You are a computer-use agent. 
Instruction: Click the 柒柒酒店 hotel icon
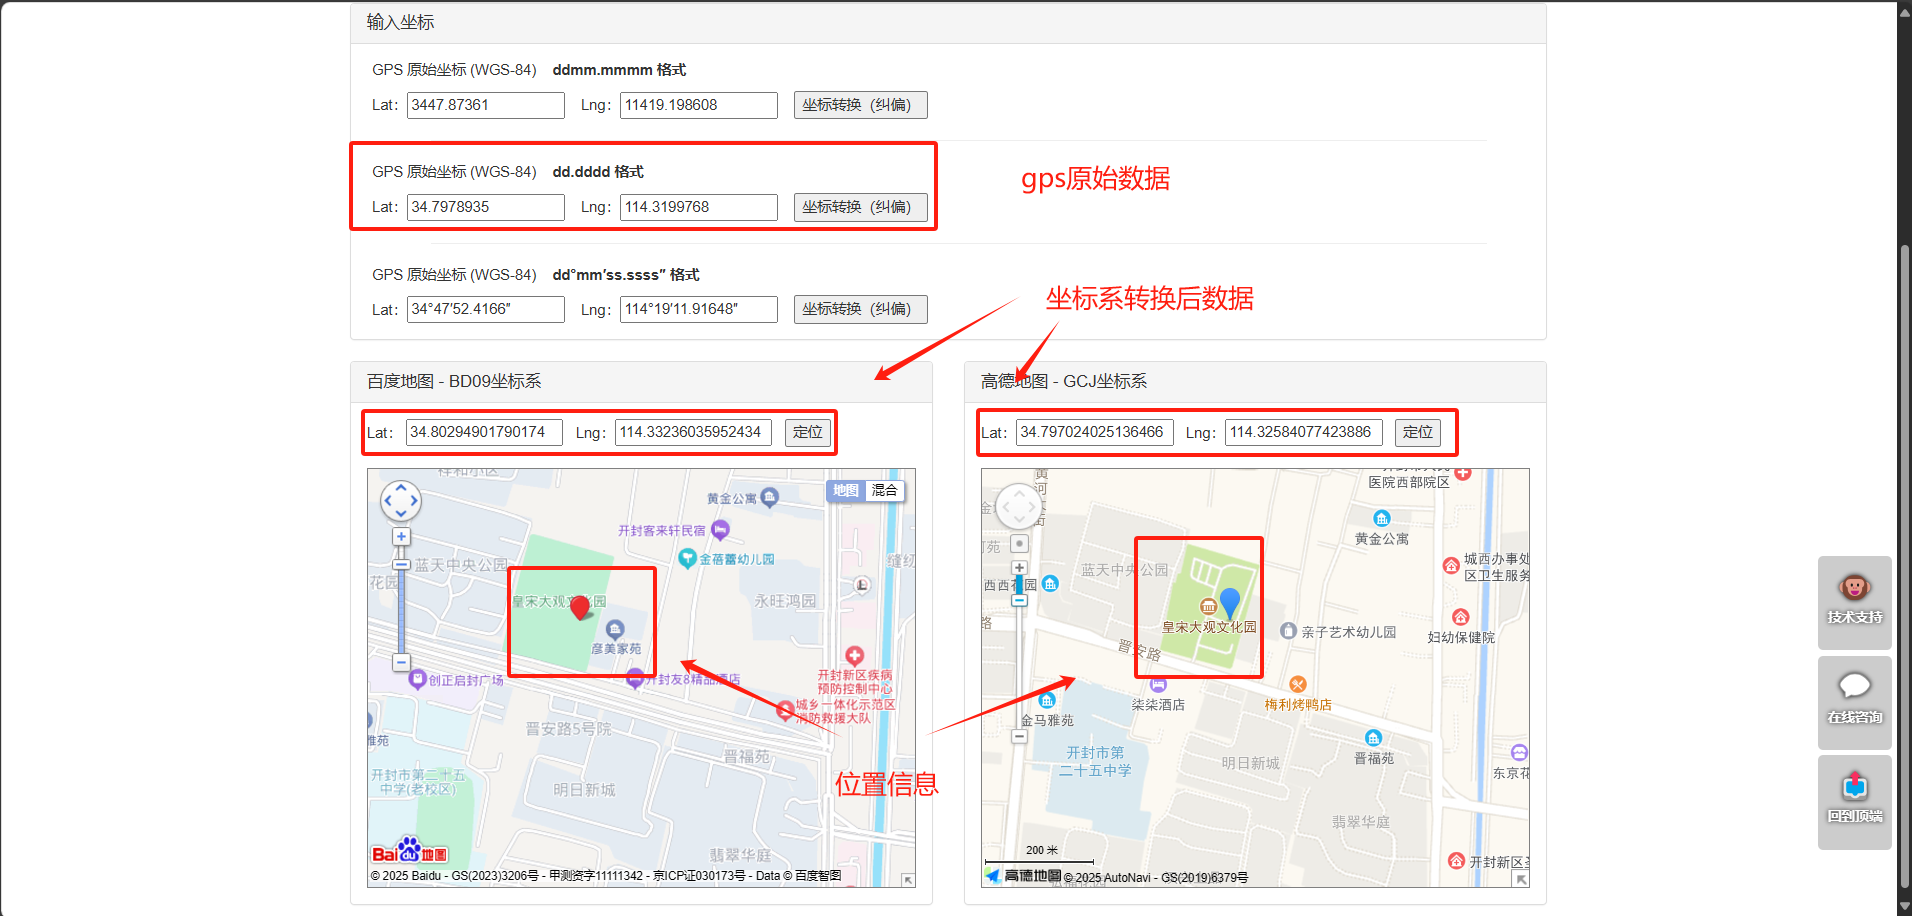pos(1158,684)
